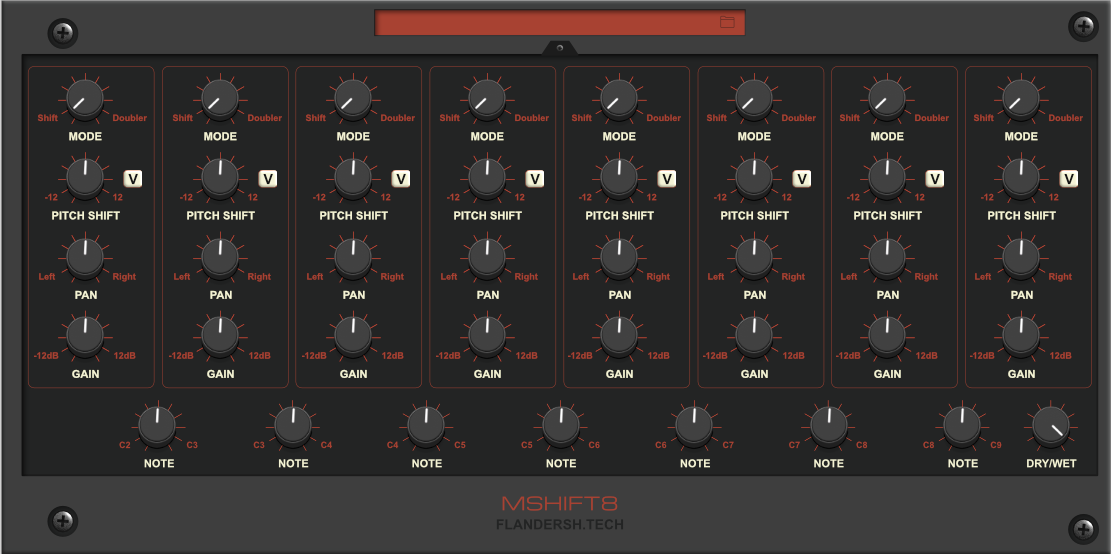Click the NOTE knob ranging C7 to C8

(x=828, y=426)
